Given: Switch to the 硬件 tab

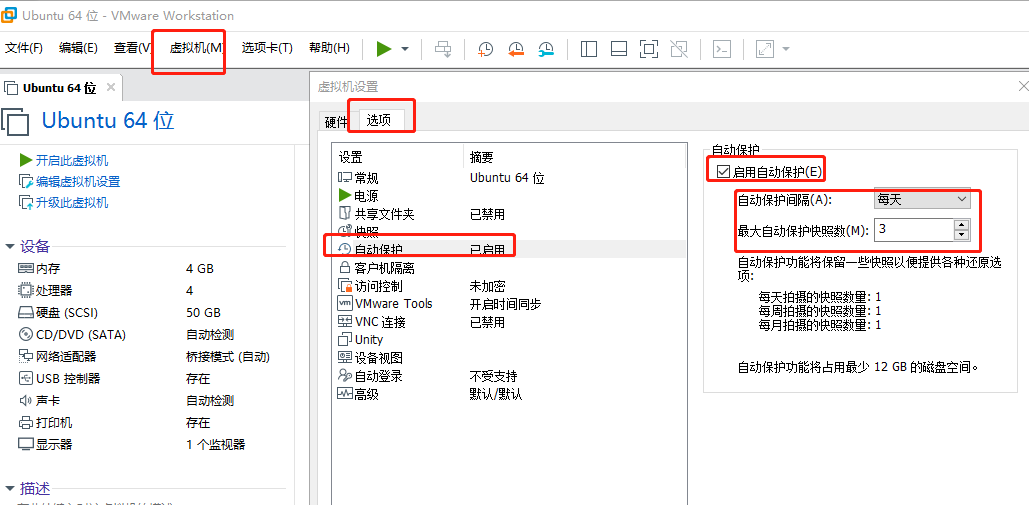Looking at the screenshot, I should 337,121.
